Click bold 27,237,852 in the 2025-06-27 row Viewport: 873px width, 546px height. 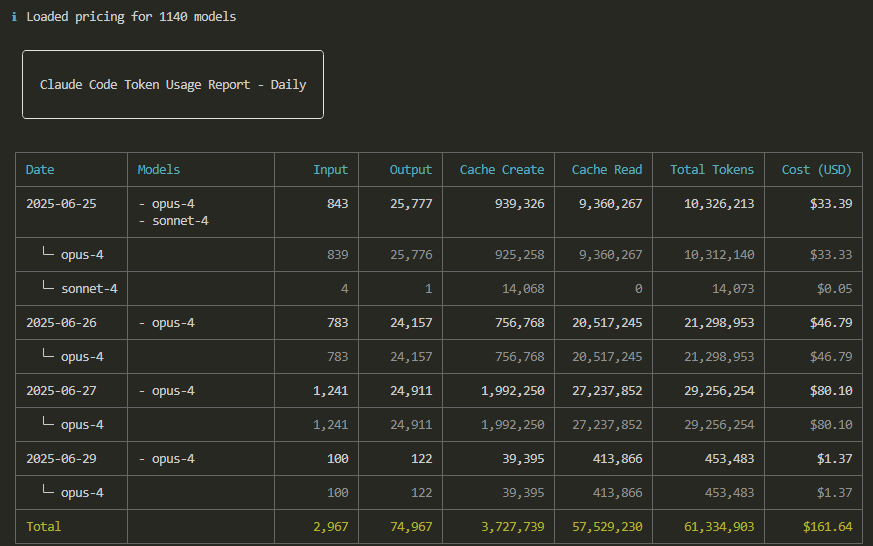(x=607, y=391)
